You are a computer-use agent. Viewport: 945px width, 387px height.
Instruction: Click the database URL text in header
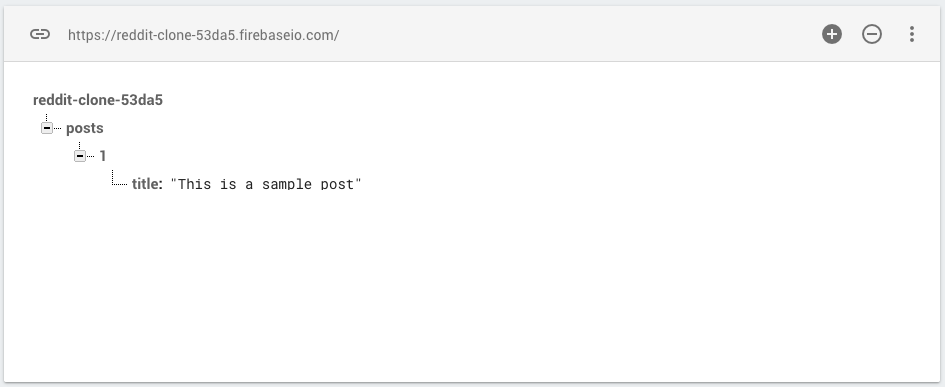click(203, 35)
